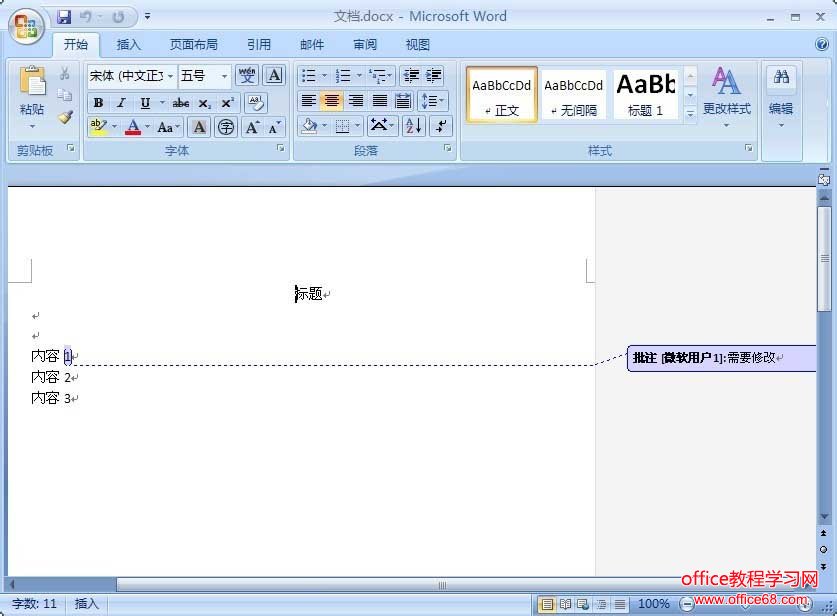837x616 pixels.
Task: Open the font size dropdown
Action: [222, 75]
